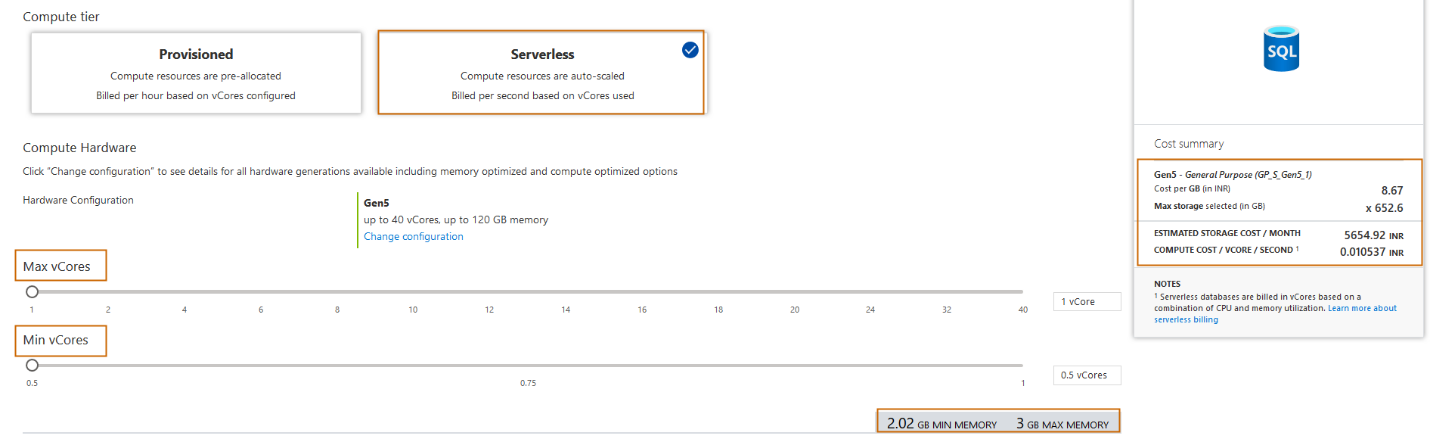The width and height of the screenshot is (1430, 442).
Task: Click the Min vCores slider handle
Action: click(x=32, y=365)
